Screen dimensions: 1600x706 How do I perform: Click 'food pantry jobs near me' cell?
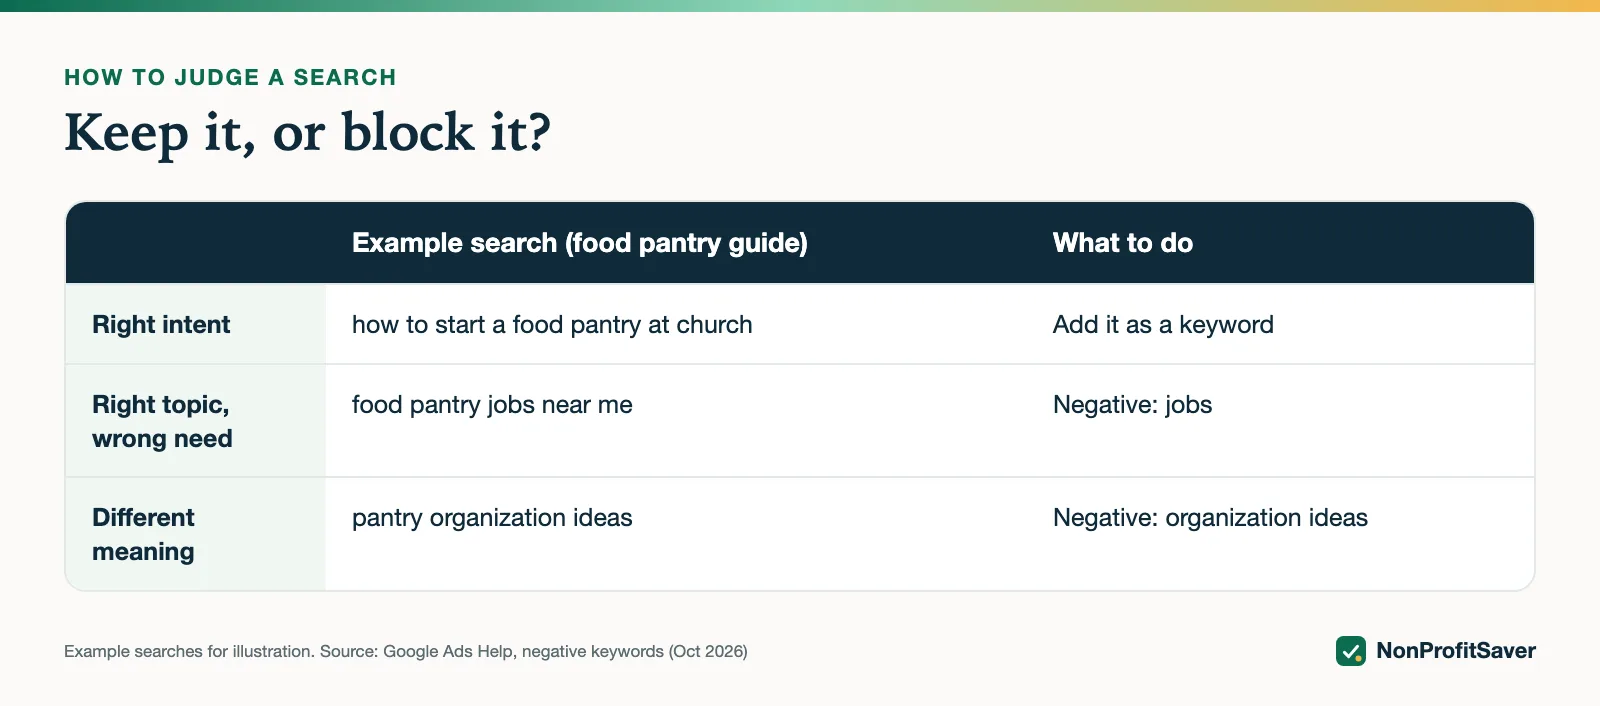coord(492,405)
